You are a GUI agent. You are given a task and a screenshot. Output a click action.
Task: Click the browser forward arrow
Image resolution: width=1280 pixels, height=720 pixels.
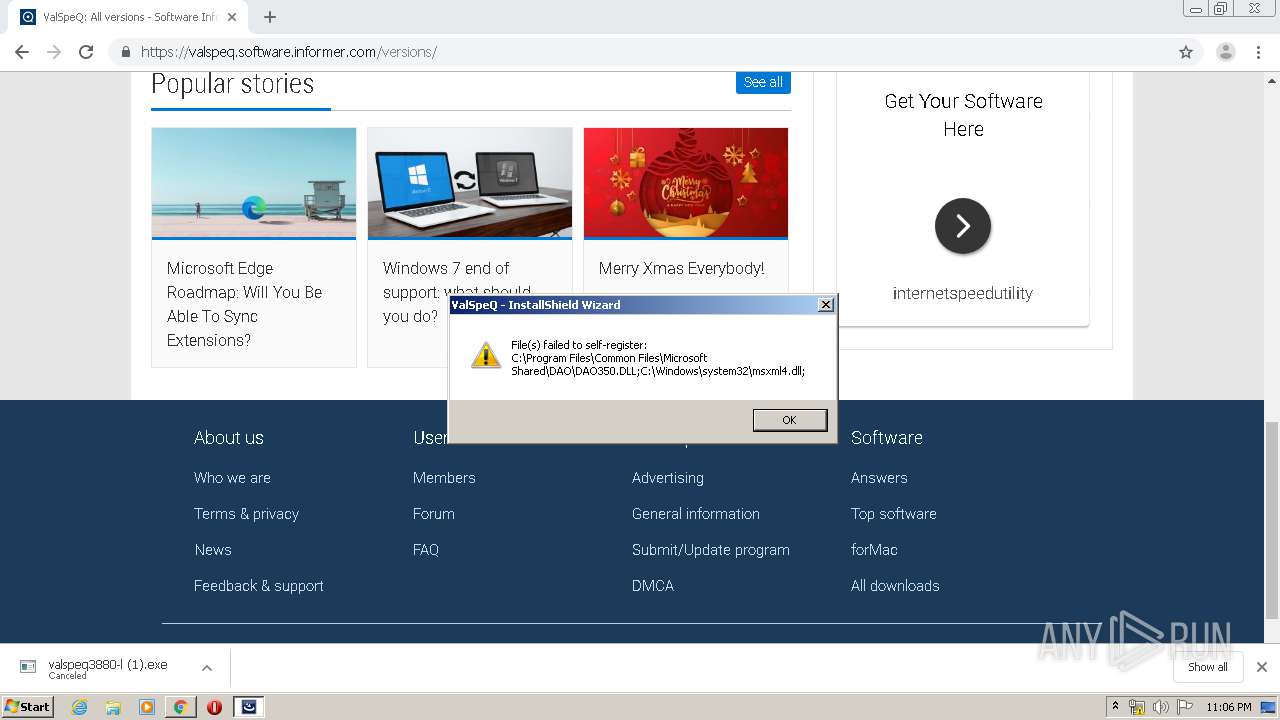coord(54,52)
